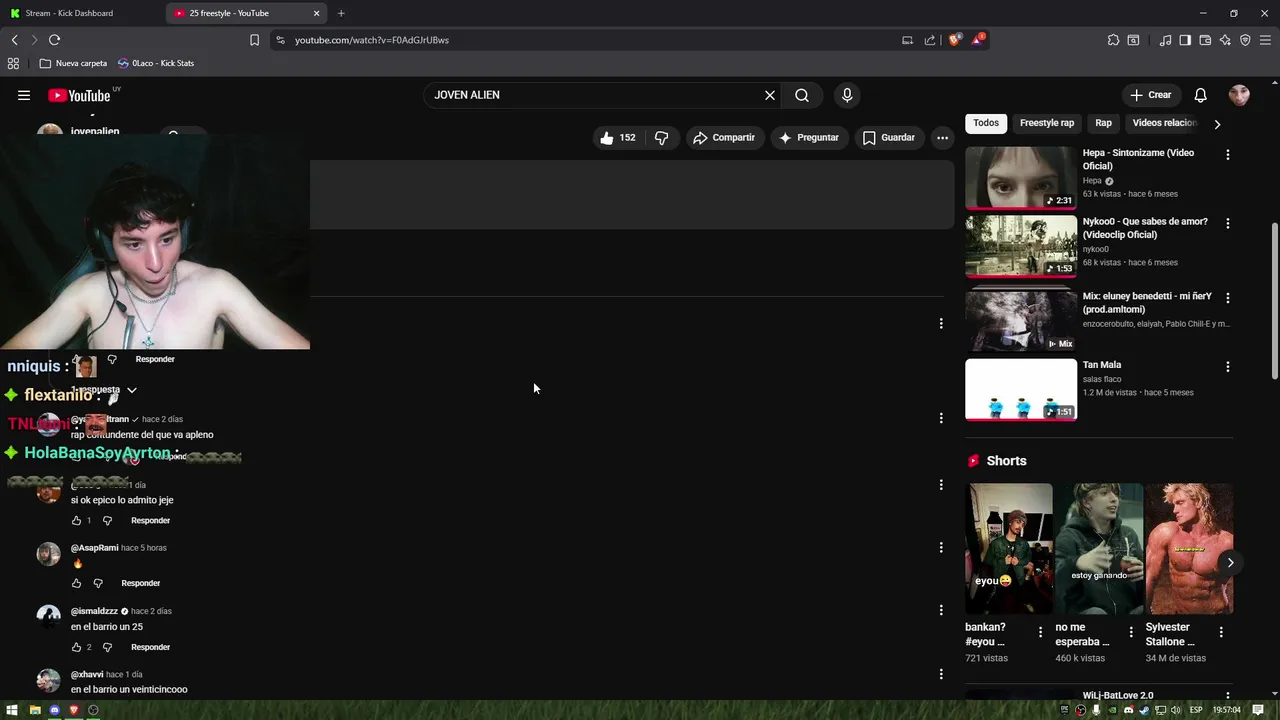Bookmark this page
This screenshot has height=720, width=1280.
click(254, 40)
